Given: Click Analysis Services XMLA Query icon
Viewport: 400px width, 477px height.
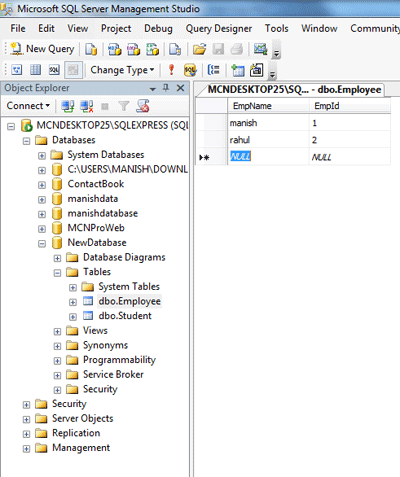Looking at the screenshot, I should pos(153,49).
